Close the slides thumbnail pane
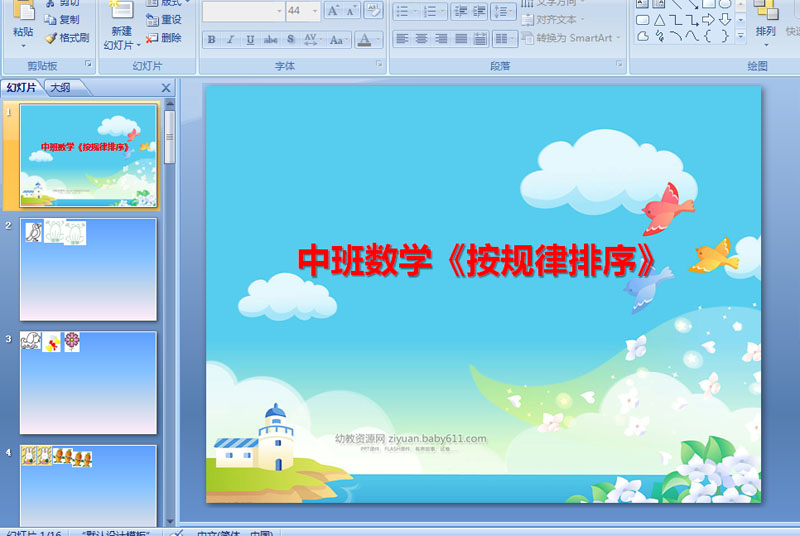 166,88
